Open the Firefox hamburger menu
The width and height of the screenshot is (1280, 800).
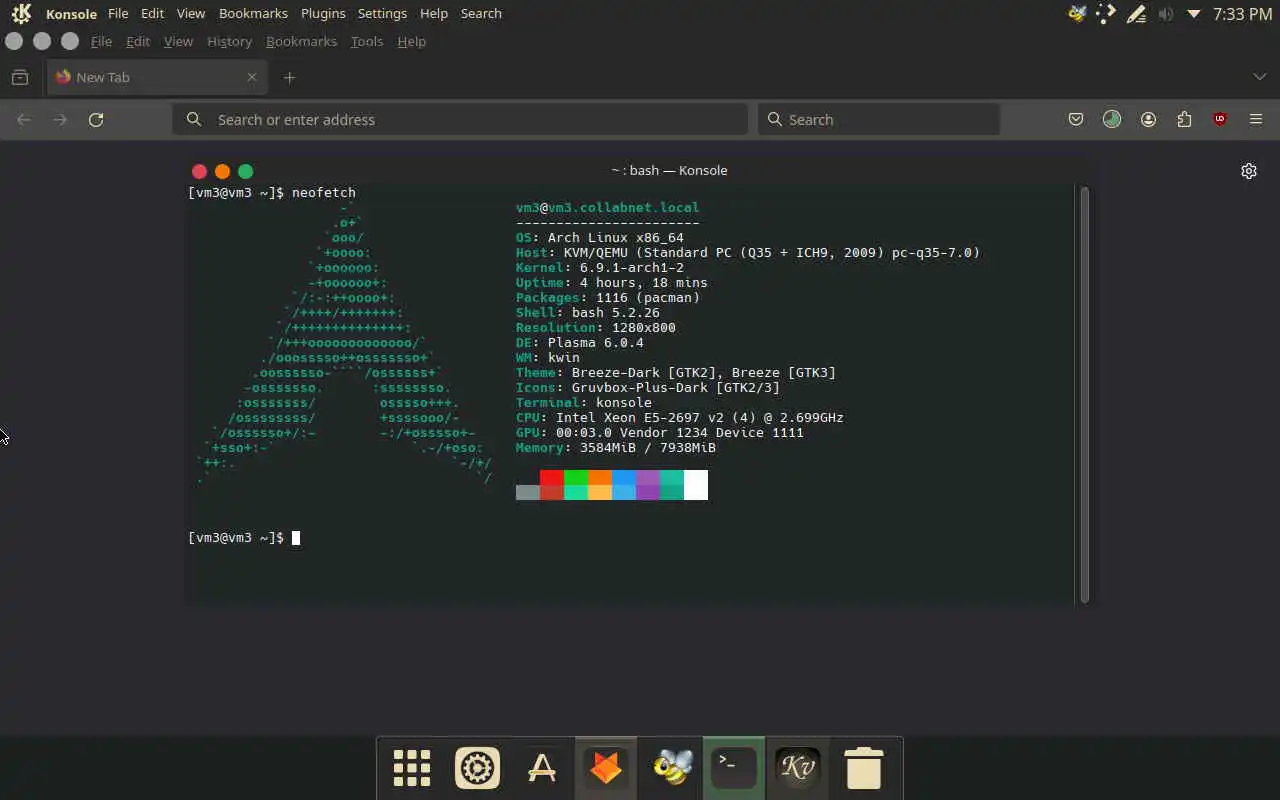[1256, 119]
